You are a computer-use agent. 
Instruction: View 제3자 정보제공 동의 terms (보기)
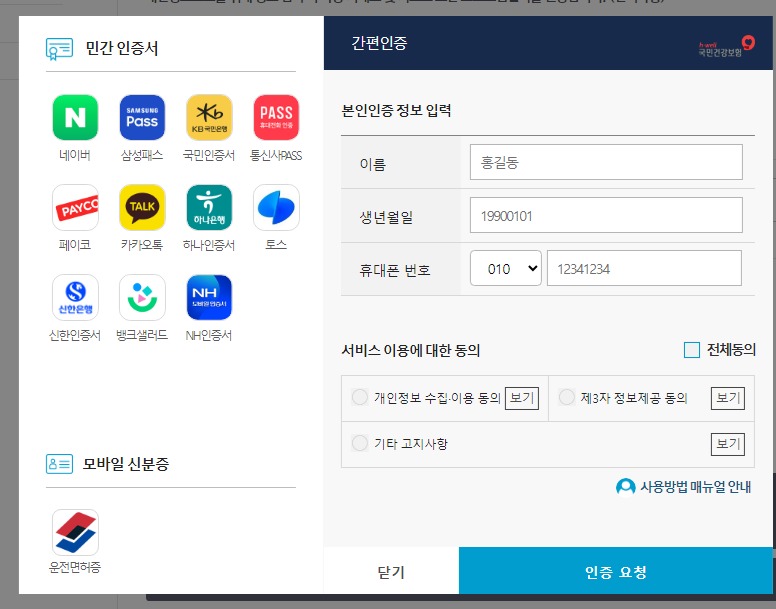[x=728, y=398]
